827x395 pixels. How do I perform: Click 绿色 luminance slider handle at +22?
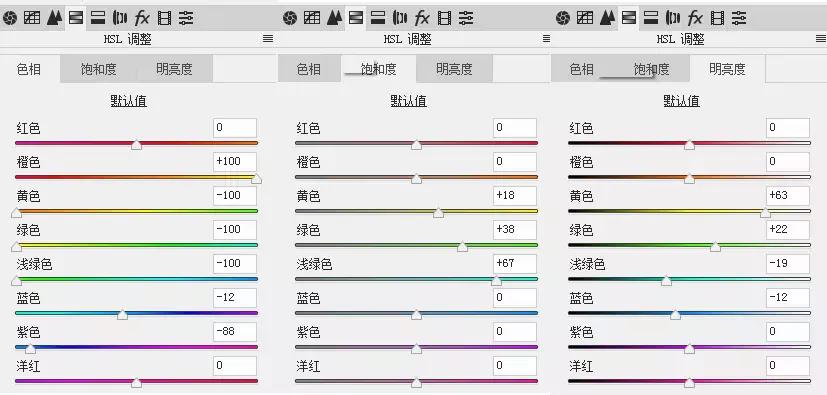[x=715, y=247]
